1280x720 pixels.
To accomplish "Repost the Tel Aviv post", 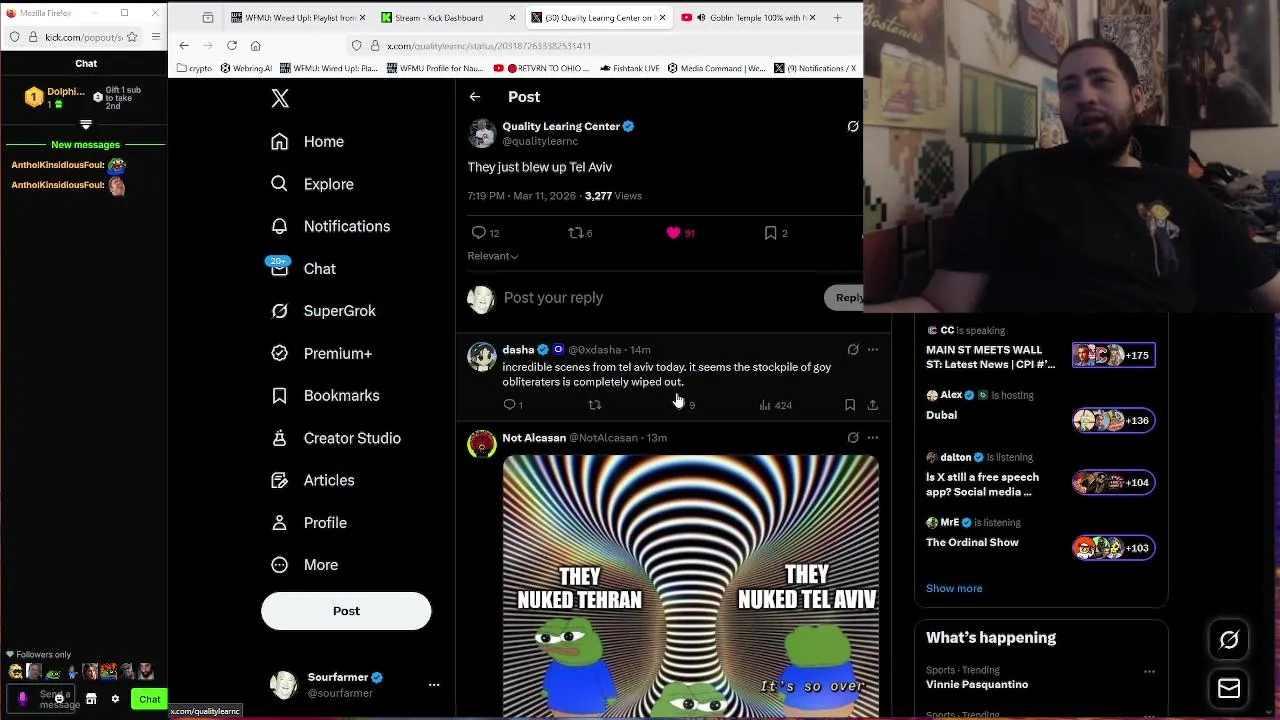I will coord(580,233).
